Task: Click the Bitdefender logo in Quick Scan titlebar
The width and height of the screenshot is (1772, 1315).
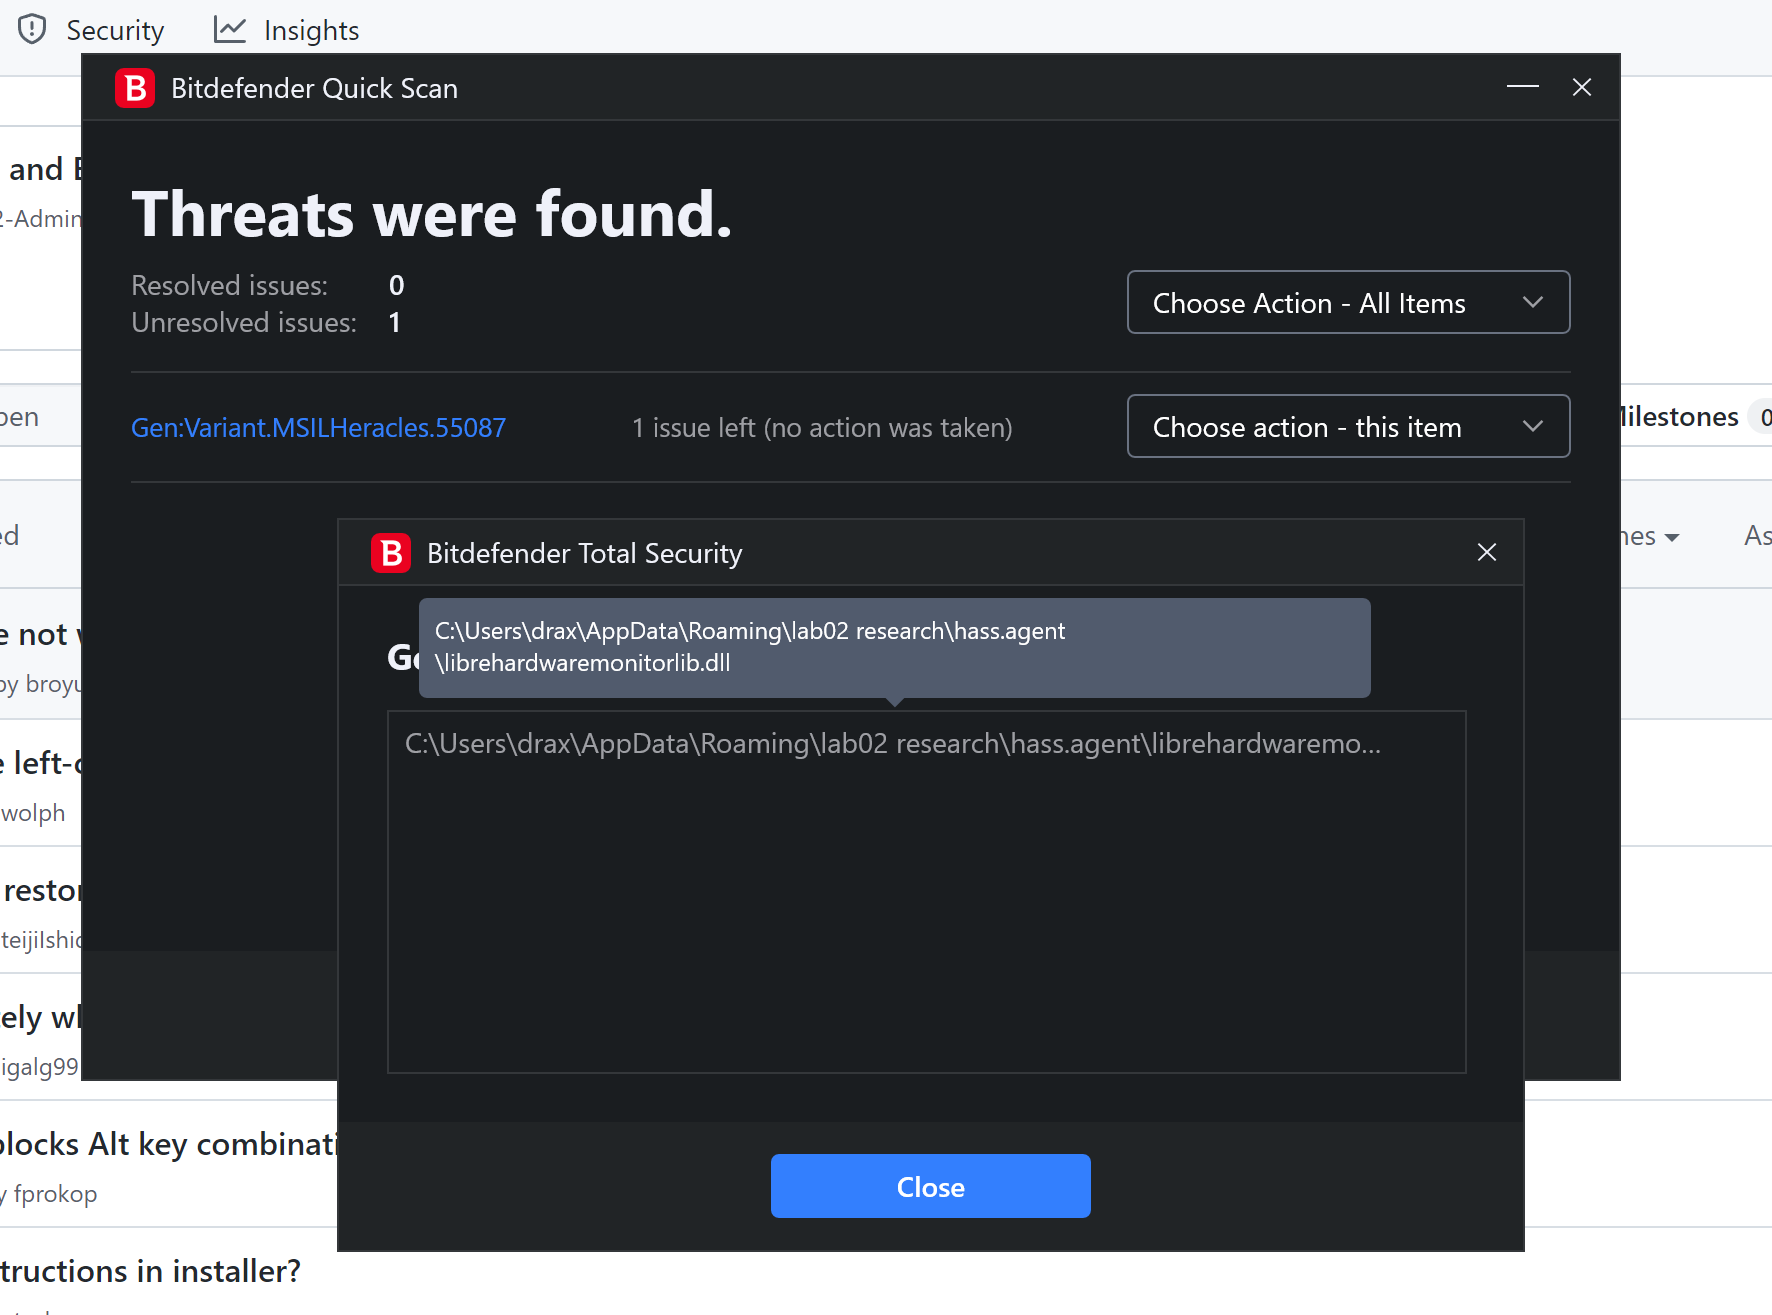Action: [136, 88]
